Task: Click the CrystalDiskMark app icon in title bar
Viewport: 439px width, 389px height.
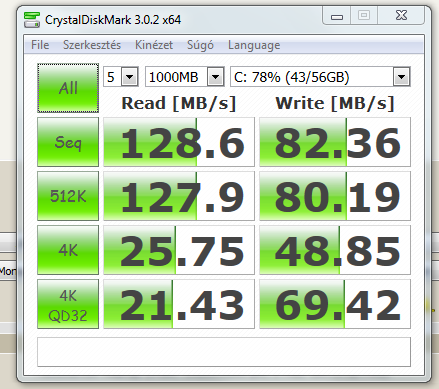Action: (32, 20)
